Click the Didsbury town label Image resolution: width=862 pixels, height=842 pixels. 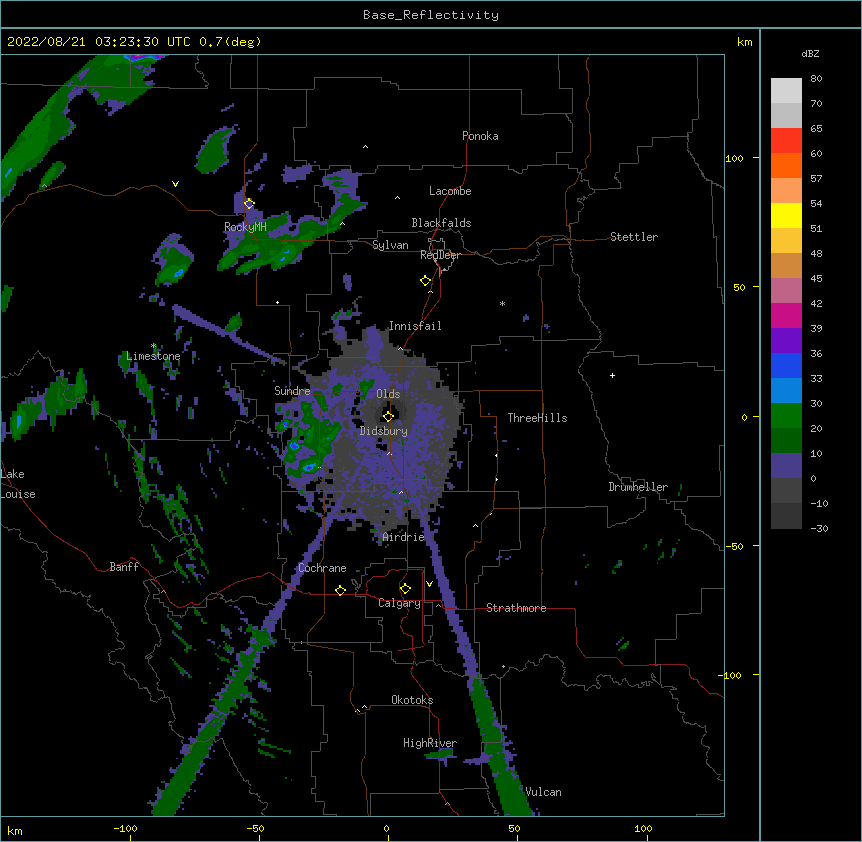[x=384, y=431]
